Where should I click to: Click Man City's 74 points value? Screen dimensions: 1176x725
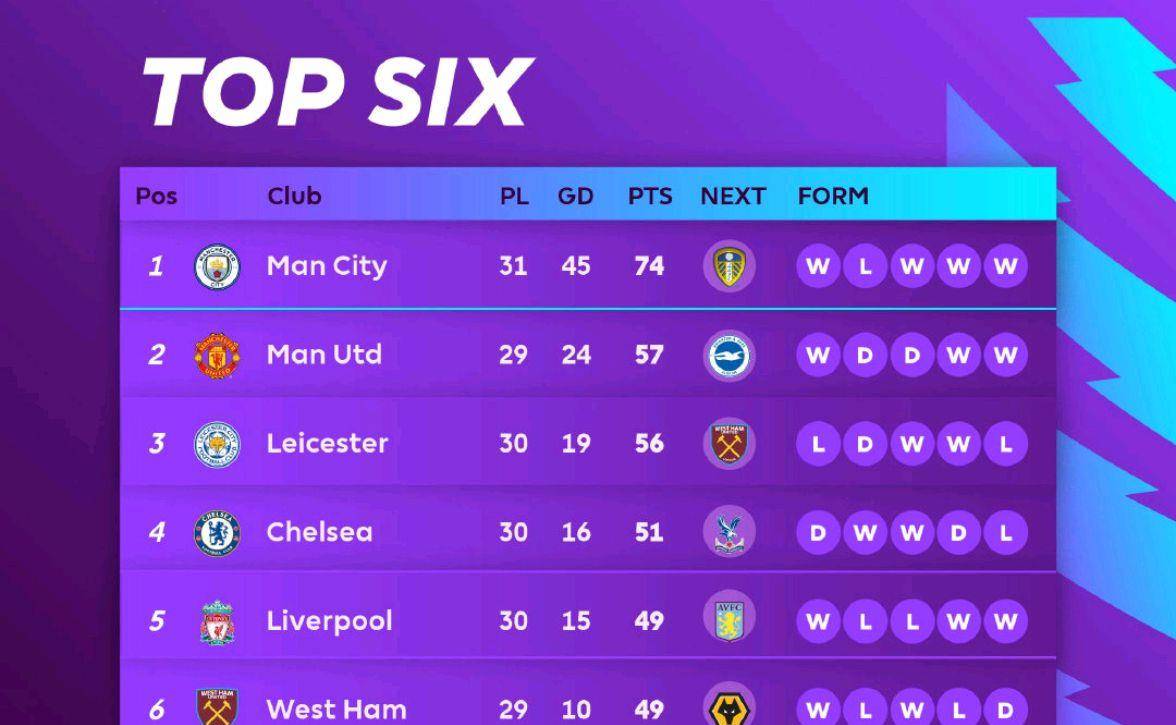click(x=649, y=266)
